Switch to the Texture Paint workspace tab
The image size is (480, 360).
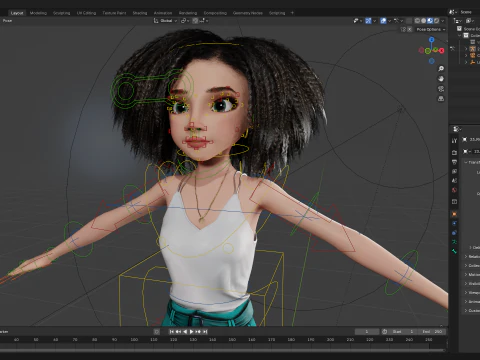(x=114, y=13)
